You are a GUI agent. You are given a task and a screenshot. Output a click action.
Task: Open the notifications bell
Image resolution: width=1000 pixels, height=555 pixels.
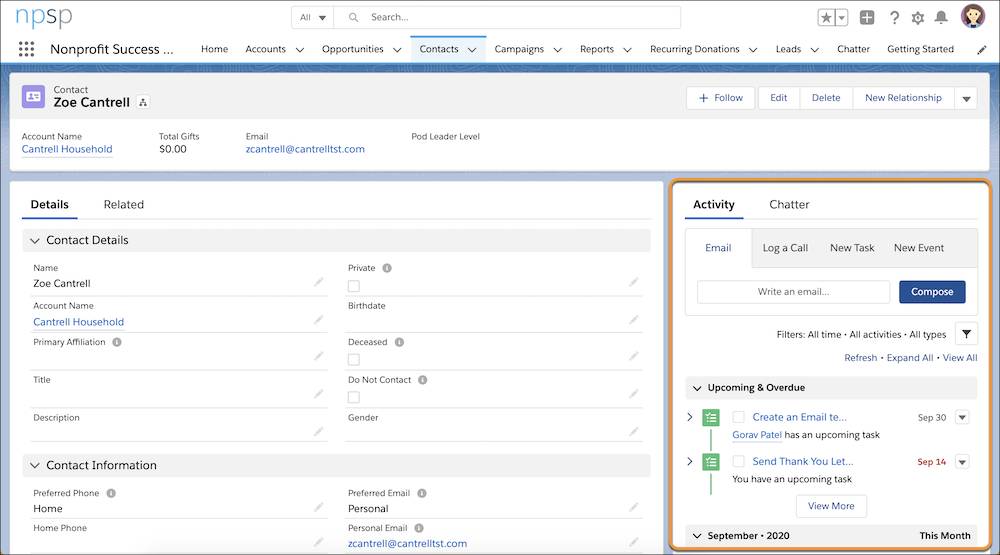941,18
